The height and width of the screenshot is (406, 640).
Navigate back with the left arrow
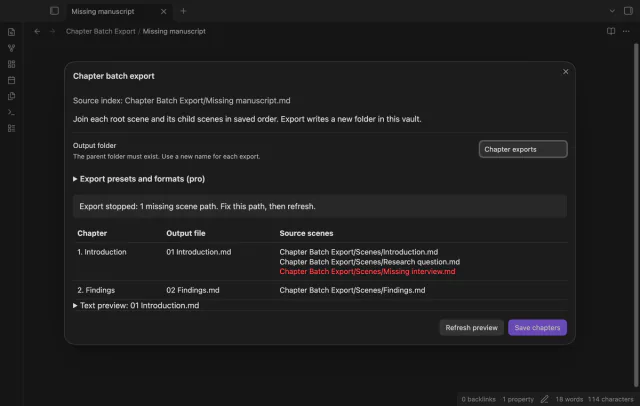pos(37,31)
